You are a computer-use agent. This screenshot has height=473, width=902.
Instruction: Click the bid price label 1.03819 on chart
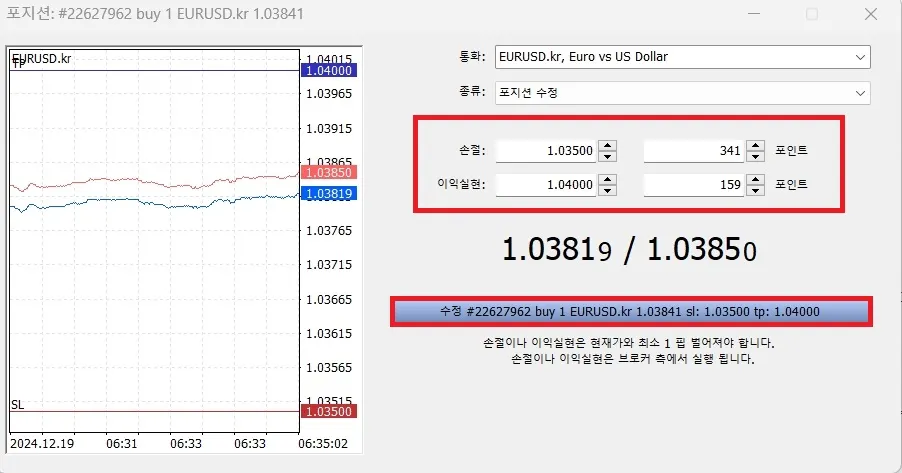[x=329, y=194]
